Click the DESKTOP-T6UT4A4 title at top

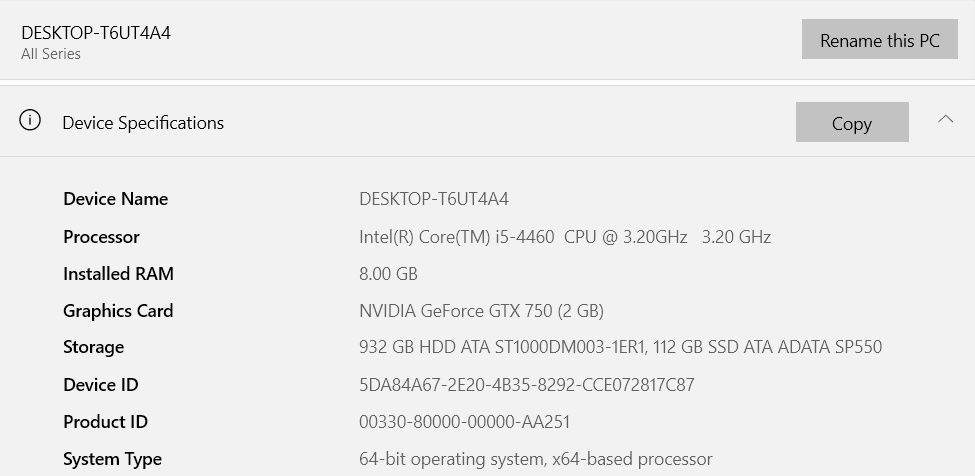click(x=96, y=32)
